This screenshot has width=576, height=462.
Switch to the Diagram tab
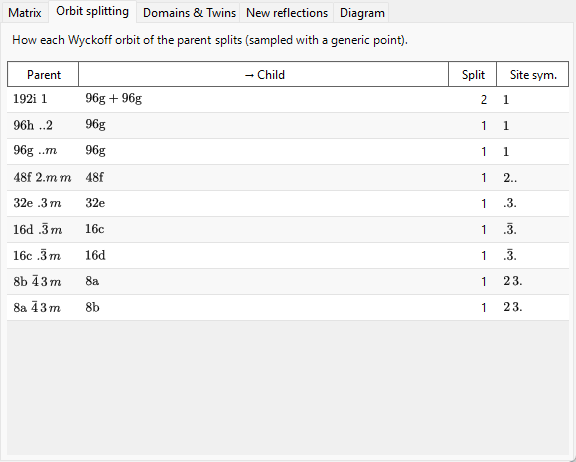(x=362, y=13)
